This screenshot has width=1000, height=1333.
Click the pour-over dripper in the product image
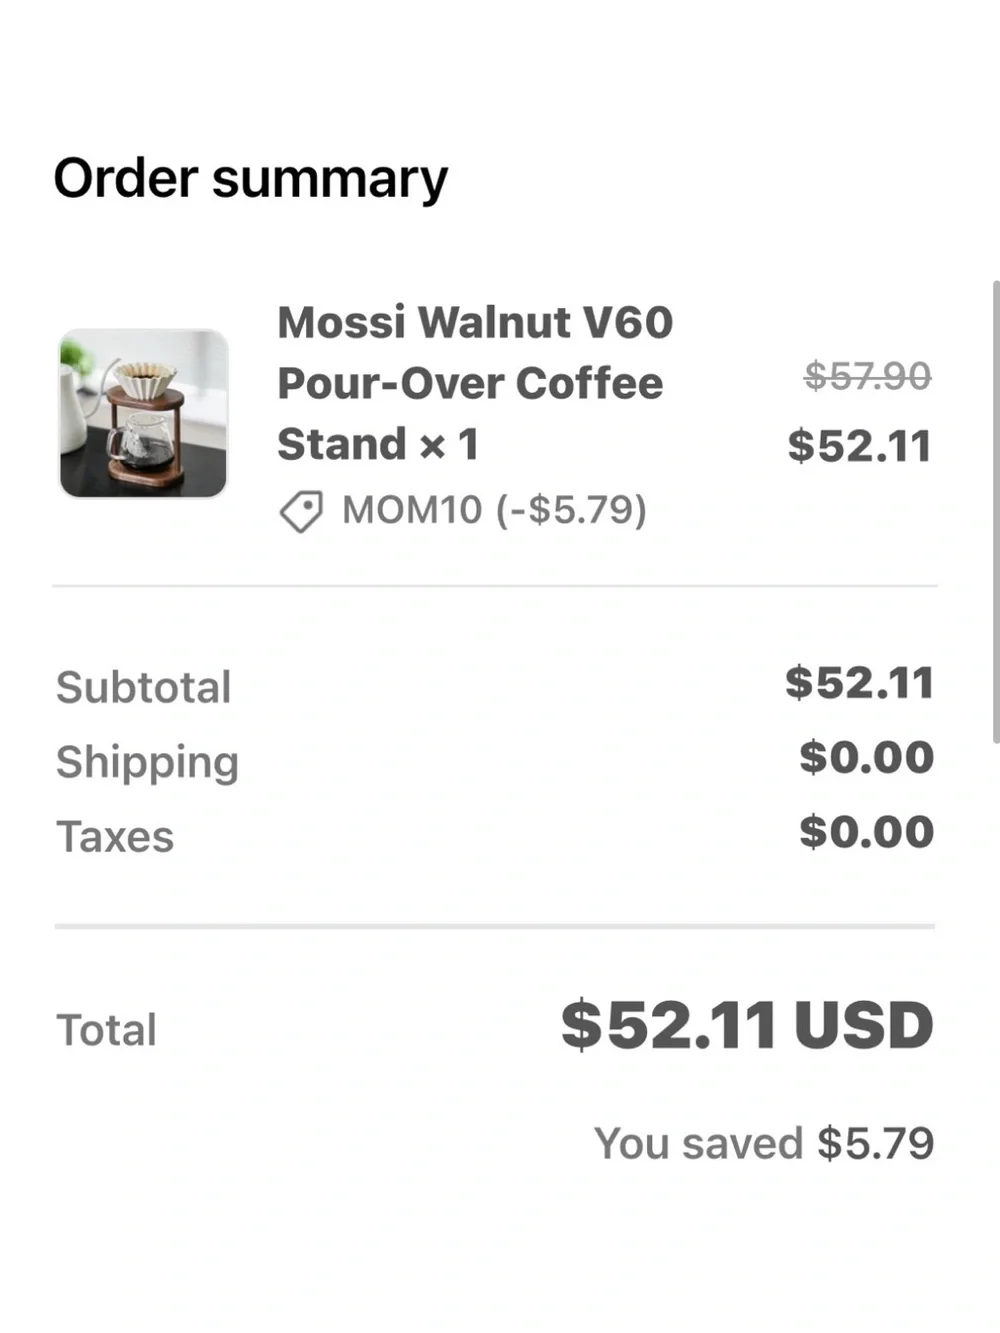point(144,380)
